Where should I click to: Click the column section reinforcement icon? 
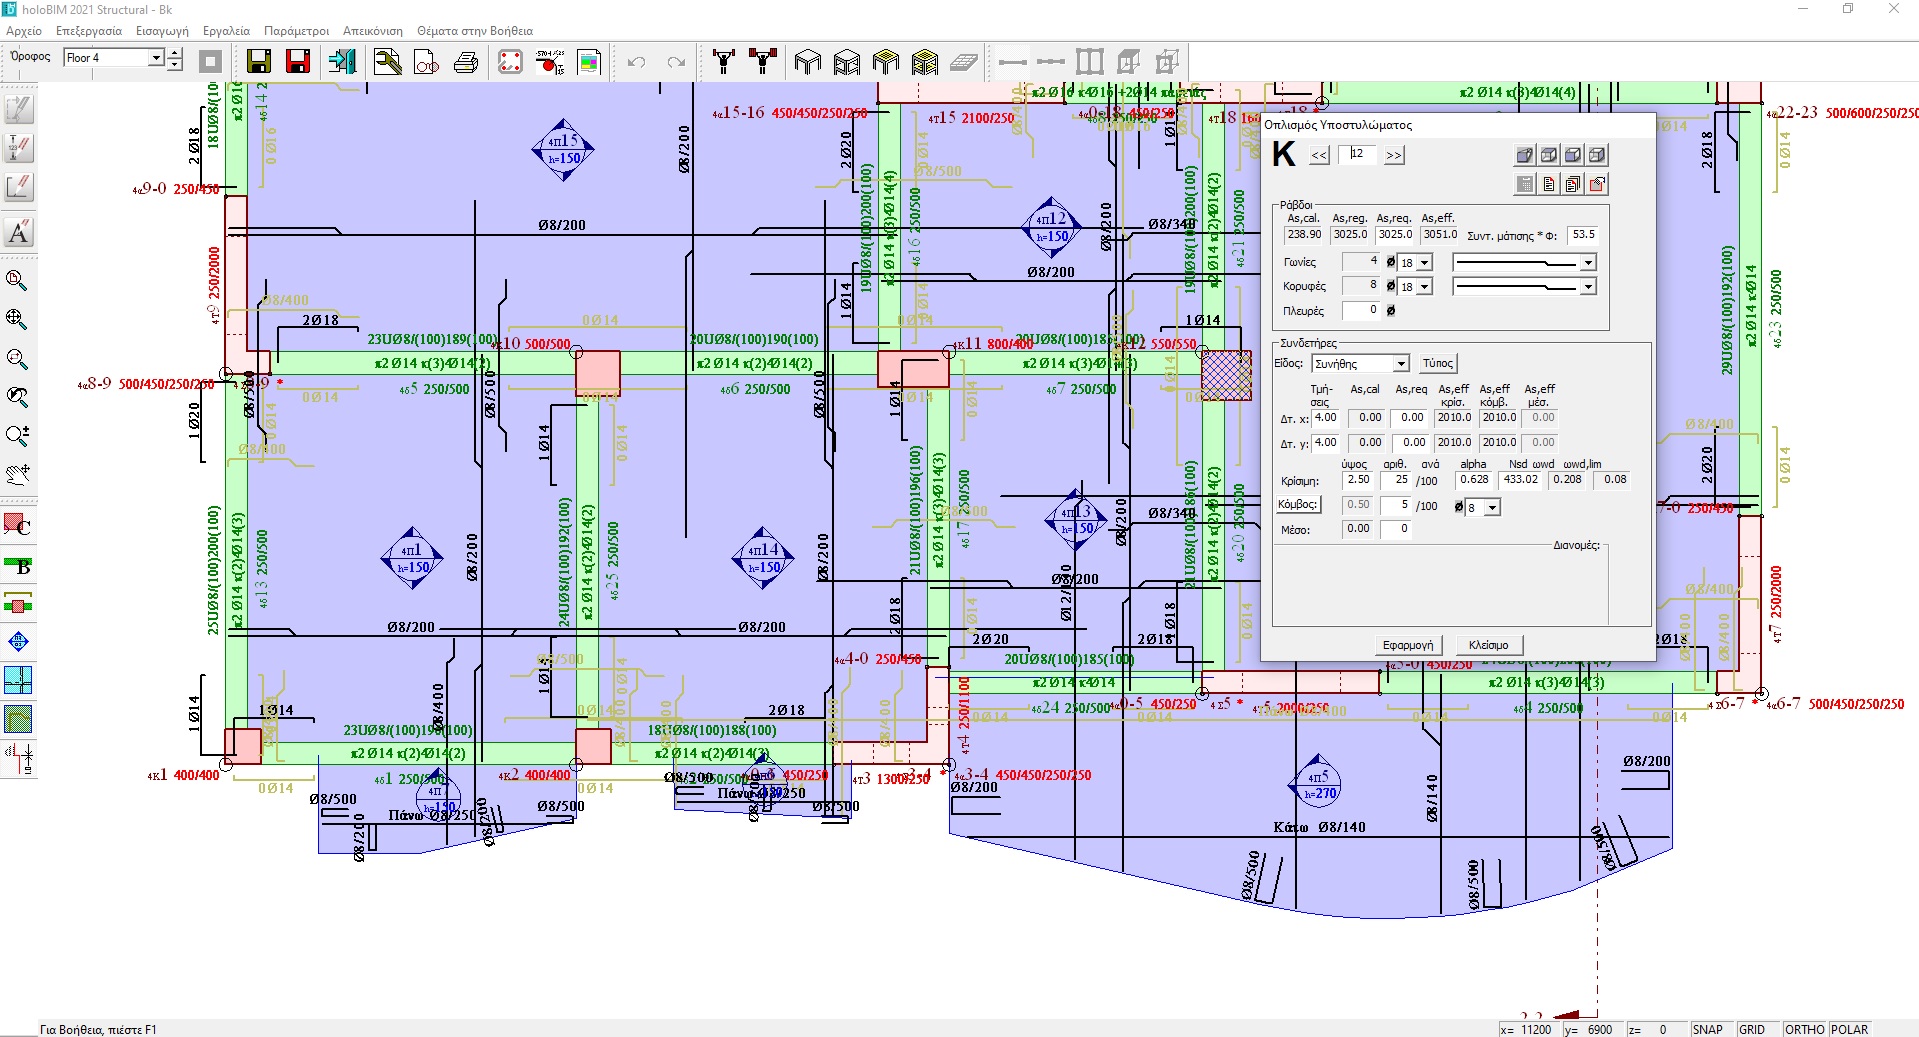(x=510, y=62)
